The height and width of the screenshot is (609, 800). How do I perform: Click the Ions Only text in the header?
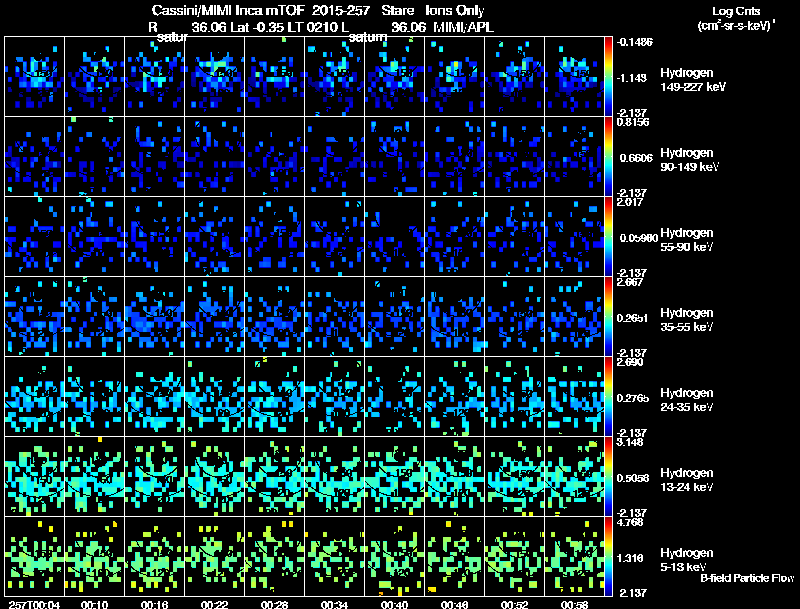pos(455,10)
